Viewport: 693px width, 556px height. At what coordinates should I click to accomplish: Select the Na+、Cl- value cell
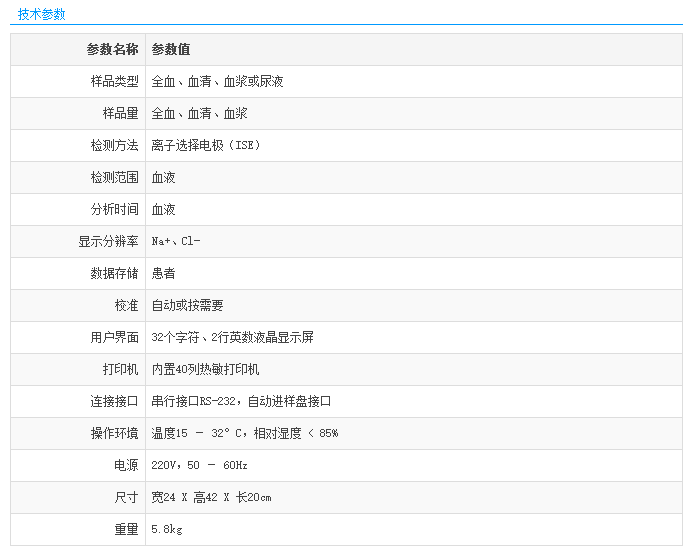[x=176, y=241]
